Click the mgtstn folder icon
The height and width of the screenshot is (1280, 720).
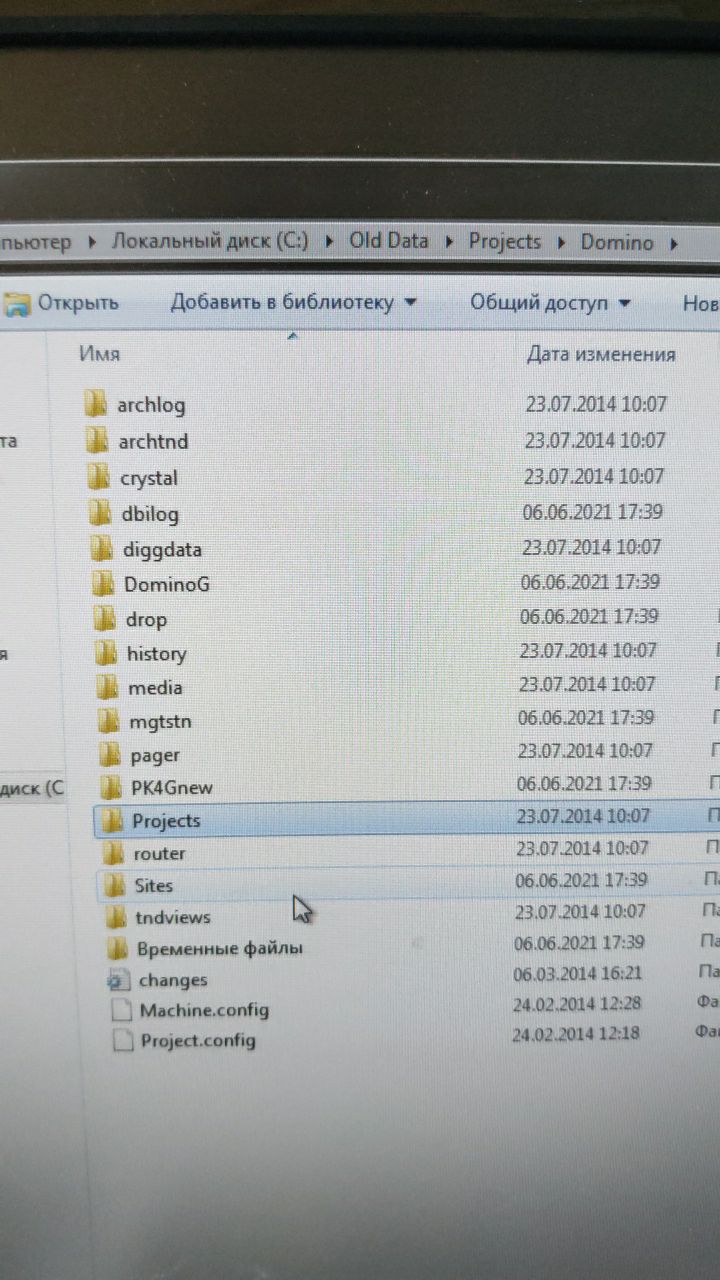pyautogui.click(x=110, y=720)
